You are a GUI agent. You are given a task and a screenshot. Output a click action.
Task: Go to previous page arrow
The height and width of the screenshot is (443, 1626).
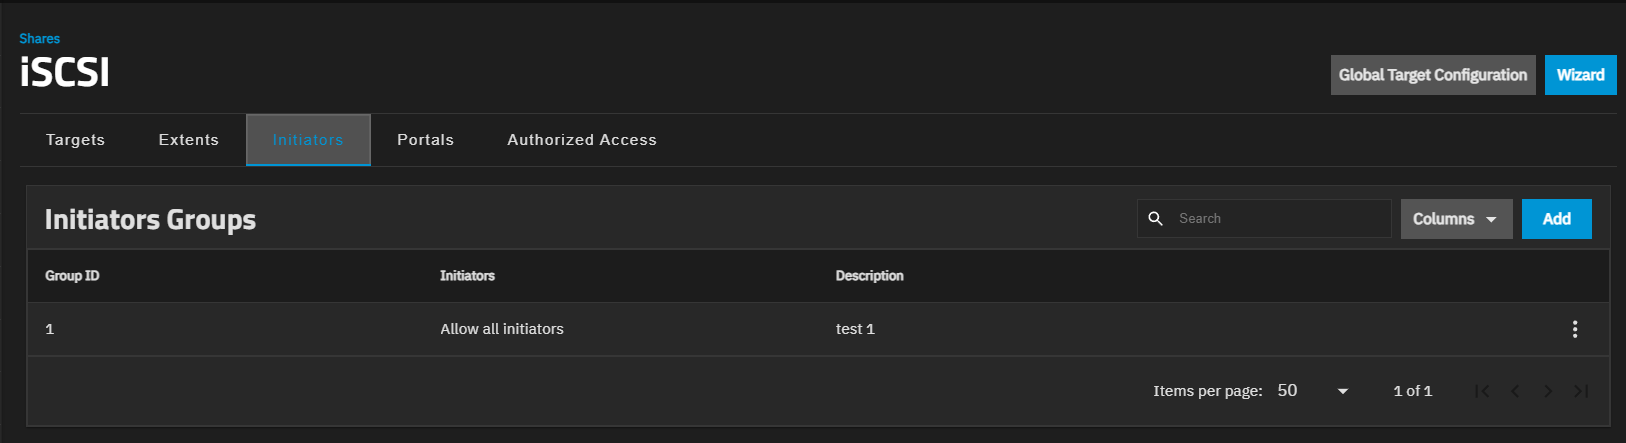click(x=1515, y=391)
